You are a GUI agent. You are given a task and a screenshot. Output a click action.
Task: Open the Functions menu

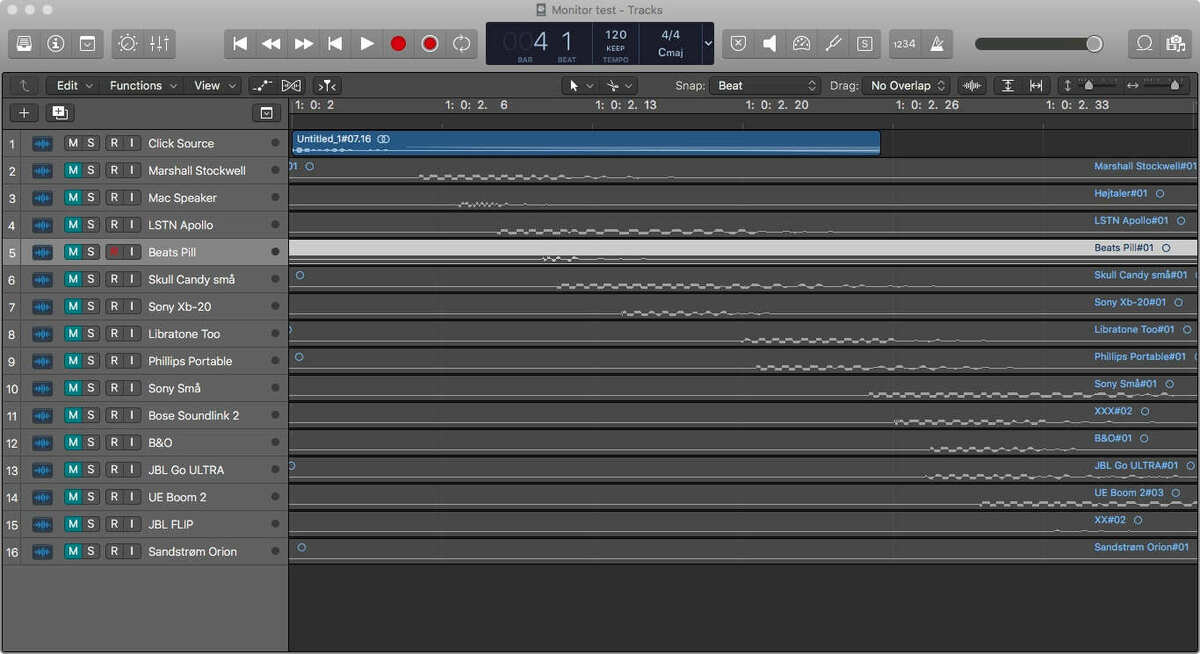click(143, 86)
